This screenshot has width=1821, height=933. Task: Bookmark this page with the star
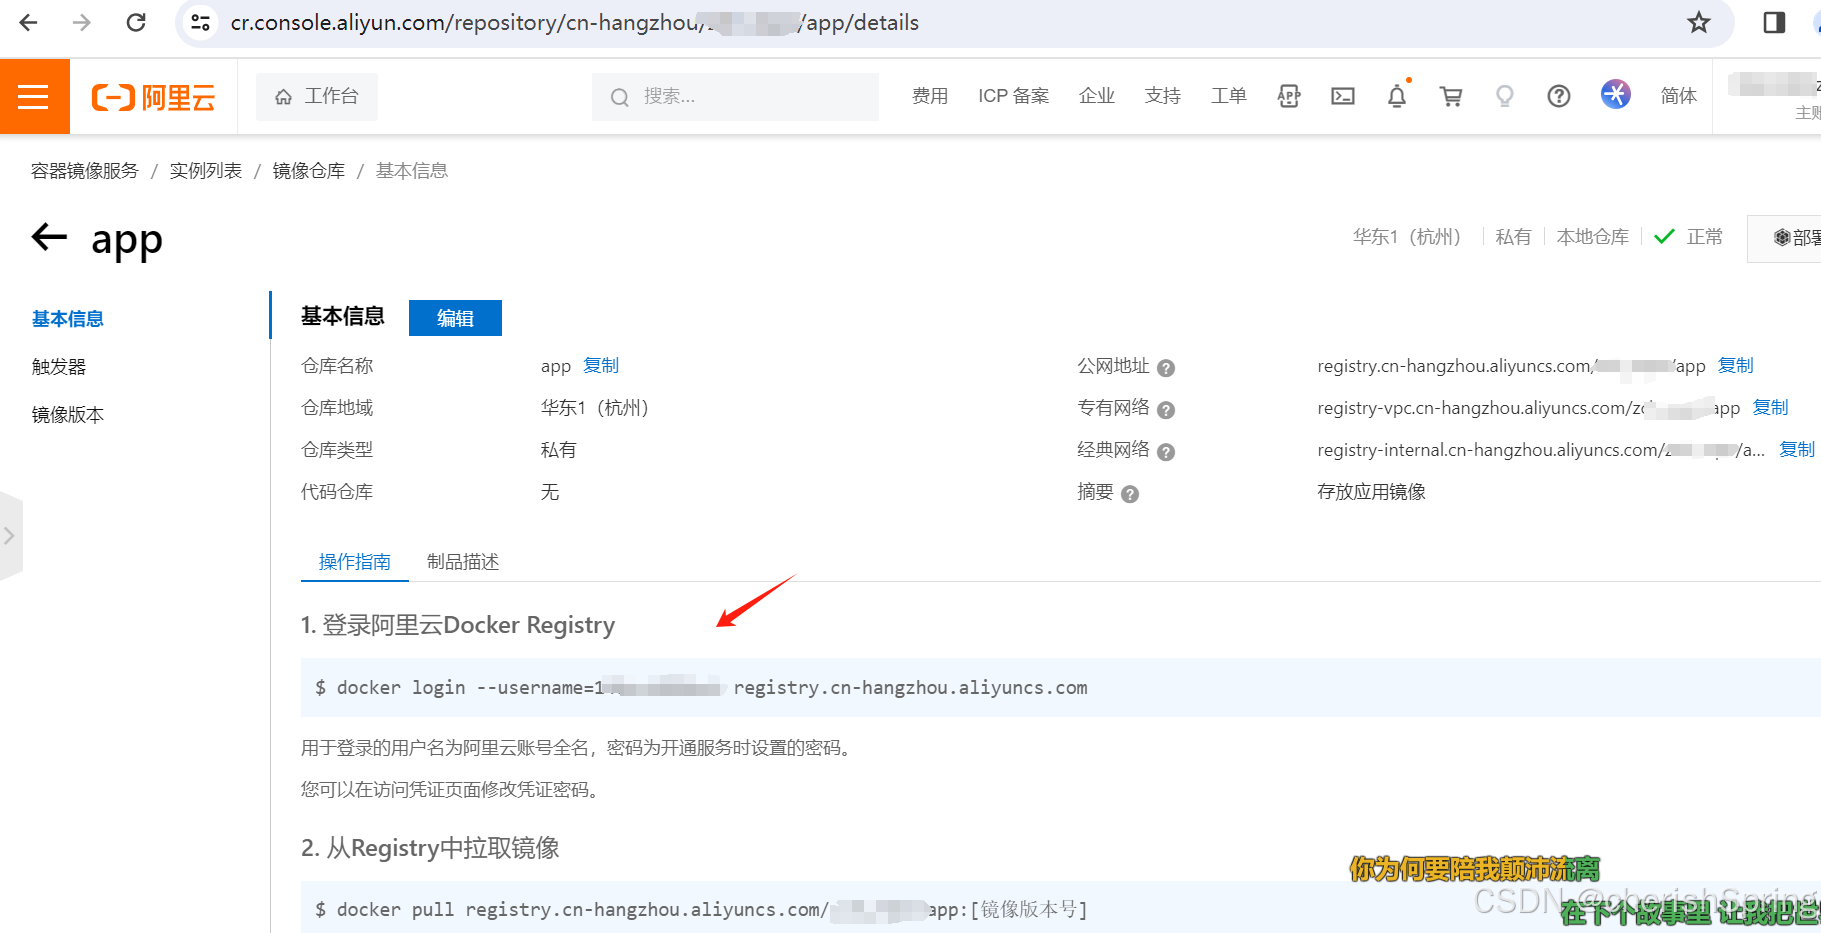(1699, 22)
